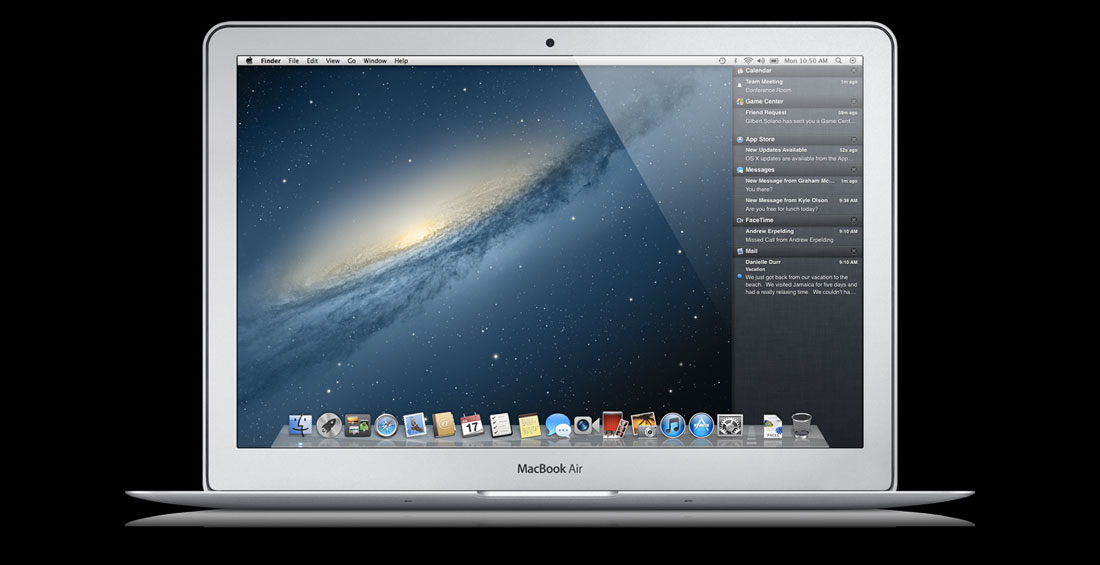Open the Apple menu
Screen dimensions: 1100x565
point(249,61)
